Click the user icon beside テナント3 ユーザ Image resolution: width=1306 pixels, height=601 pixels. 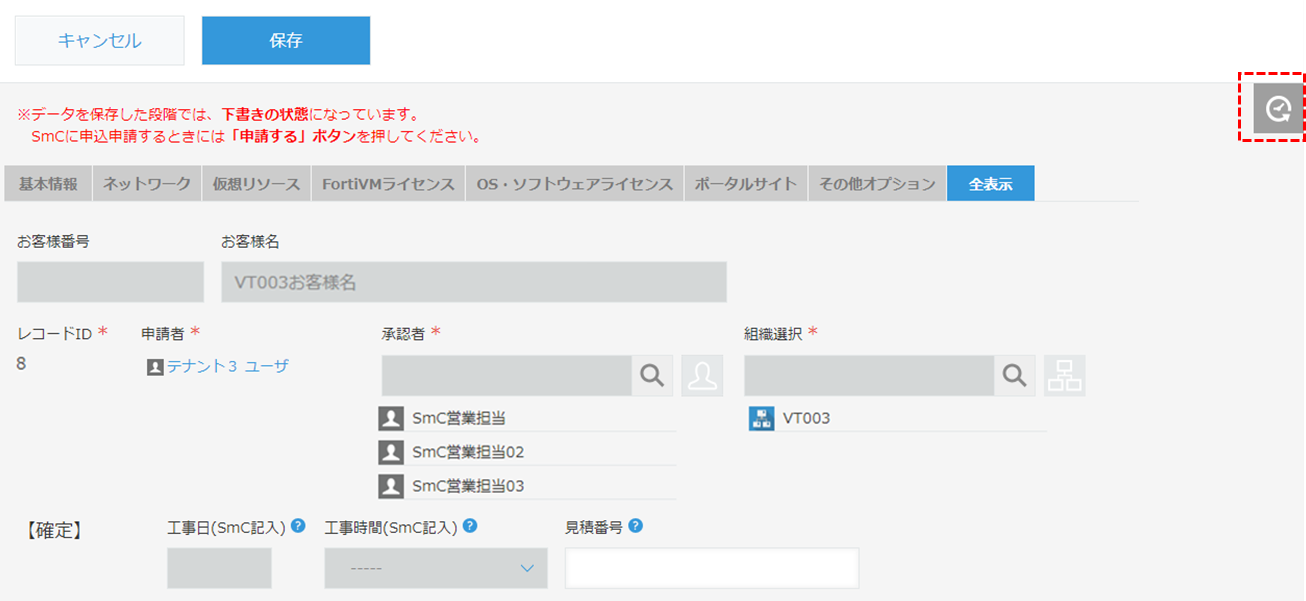tap(155, 367)
